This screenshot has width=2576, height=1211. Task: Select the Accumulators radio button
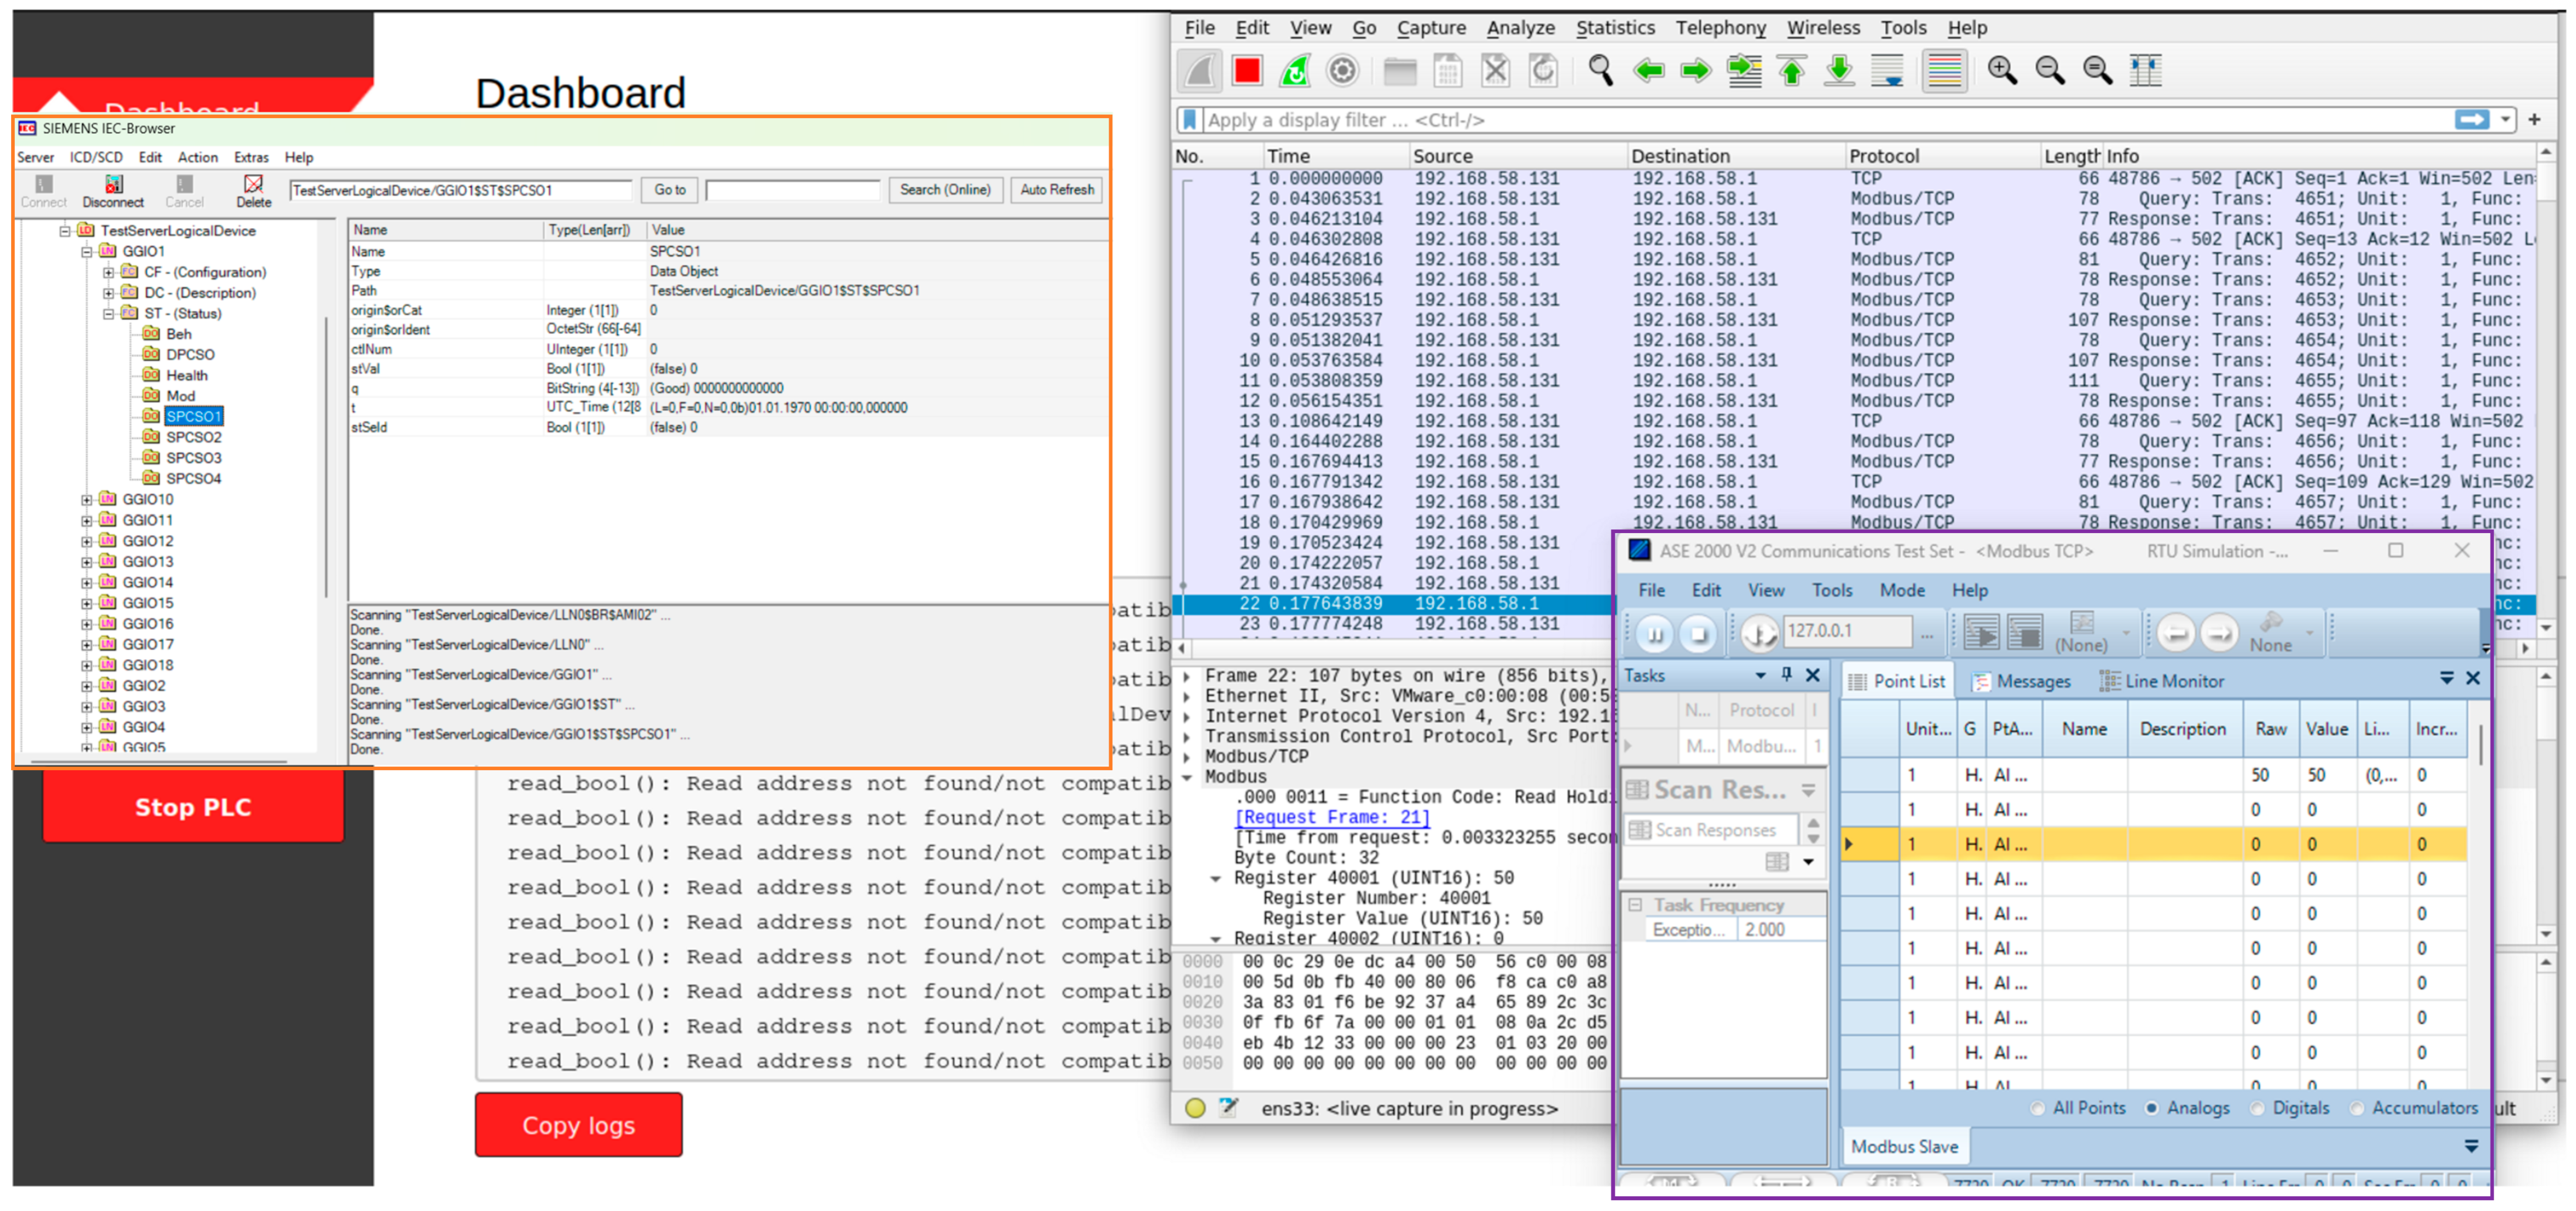point(2357,1108)
